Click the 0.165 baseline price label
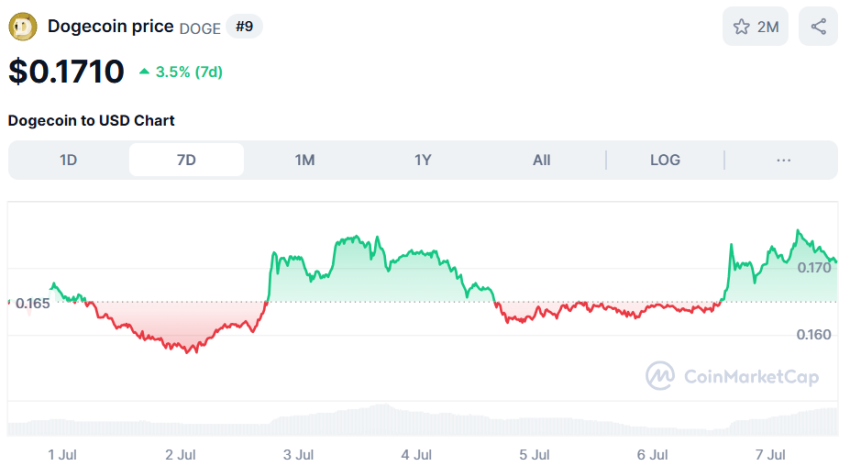The image size is (850, 466). [x=33, y=303]
